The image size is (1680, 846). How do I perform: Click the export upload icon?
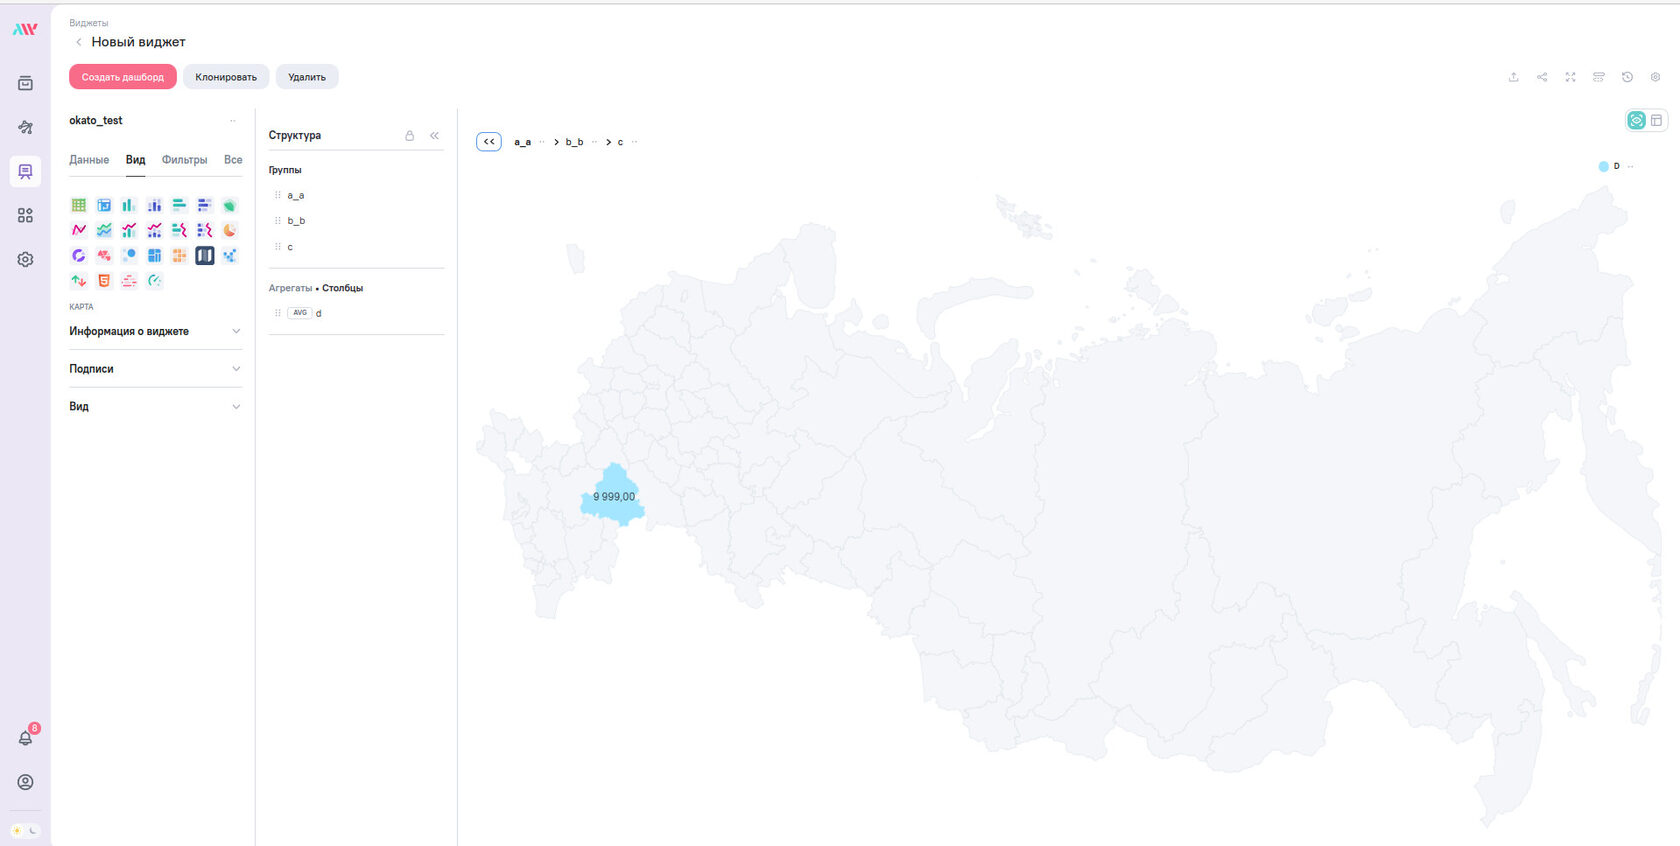(1513, 77)
